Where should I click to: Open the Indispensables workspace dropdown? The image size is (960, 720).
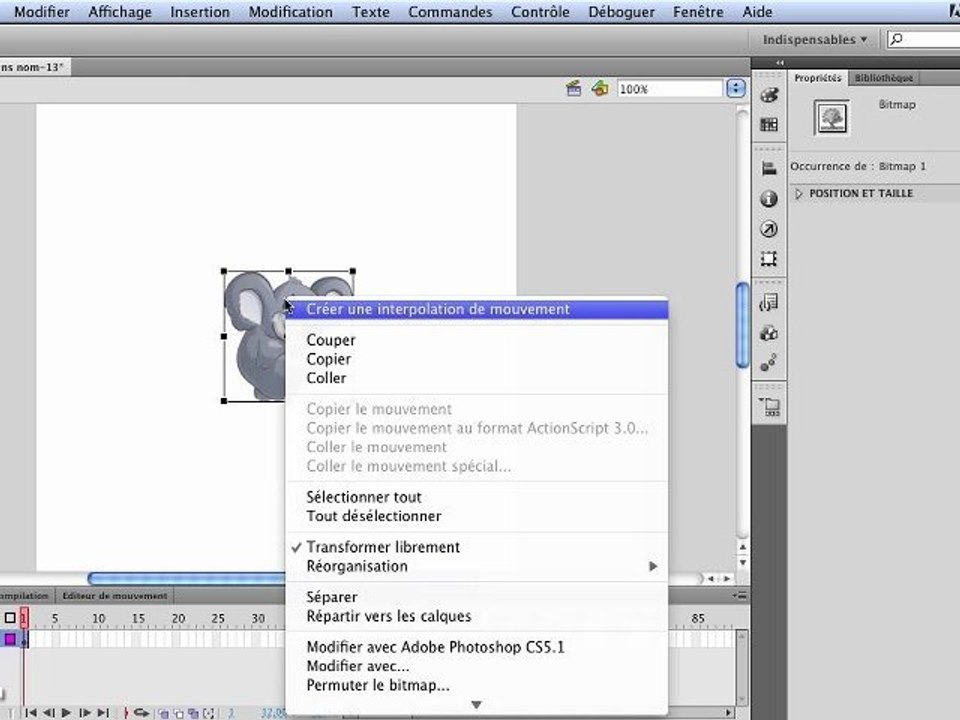814,40
